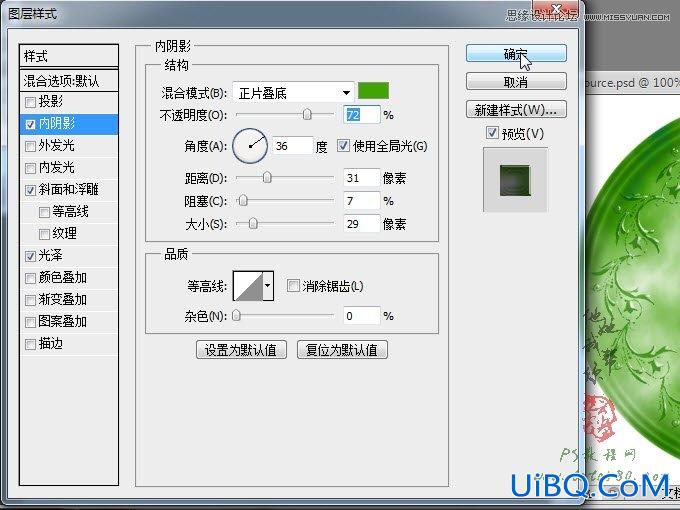Click the contour curve thumbnail in 品质

coord(248,286)
